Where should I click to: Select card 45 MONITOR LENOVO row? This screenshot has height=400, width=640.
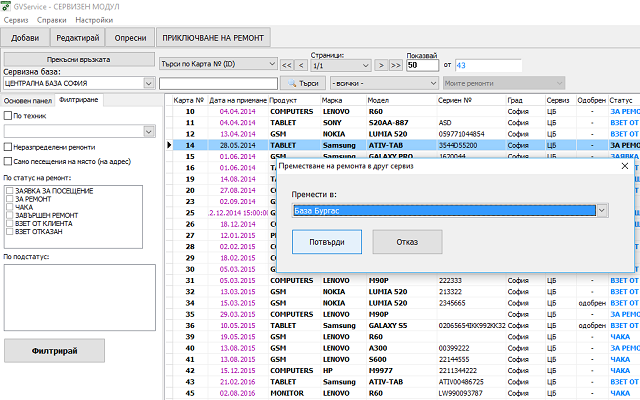(x=403, y=393)
